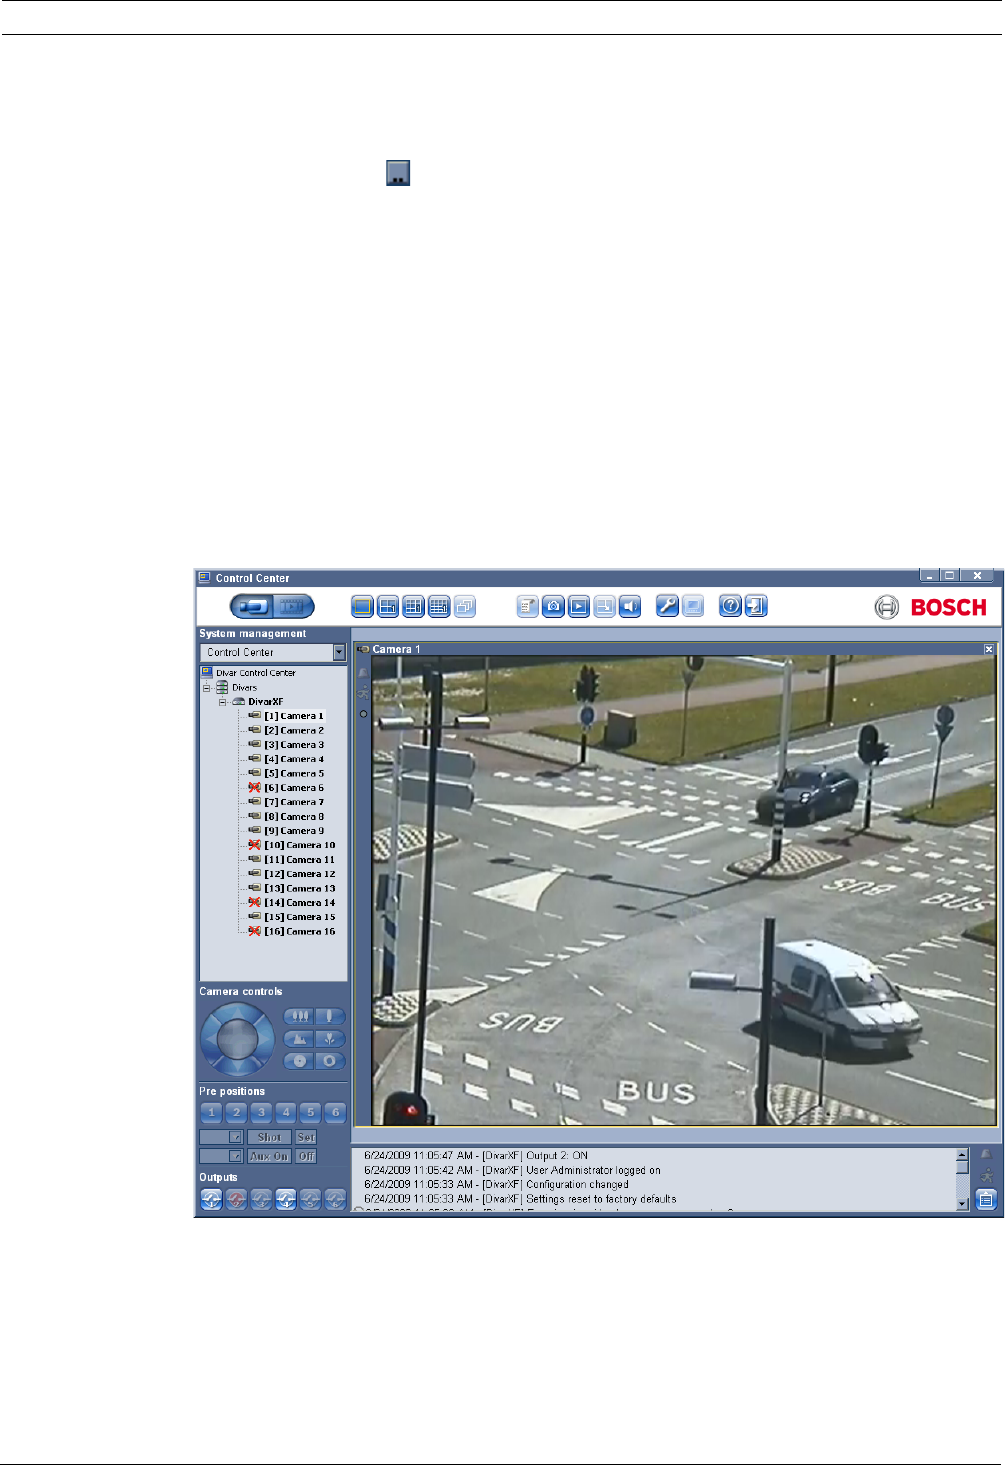This screenshot has width=1005, height=1465.
Task: Select the quad multiscreen layout
Action: tap(388, 606)
